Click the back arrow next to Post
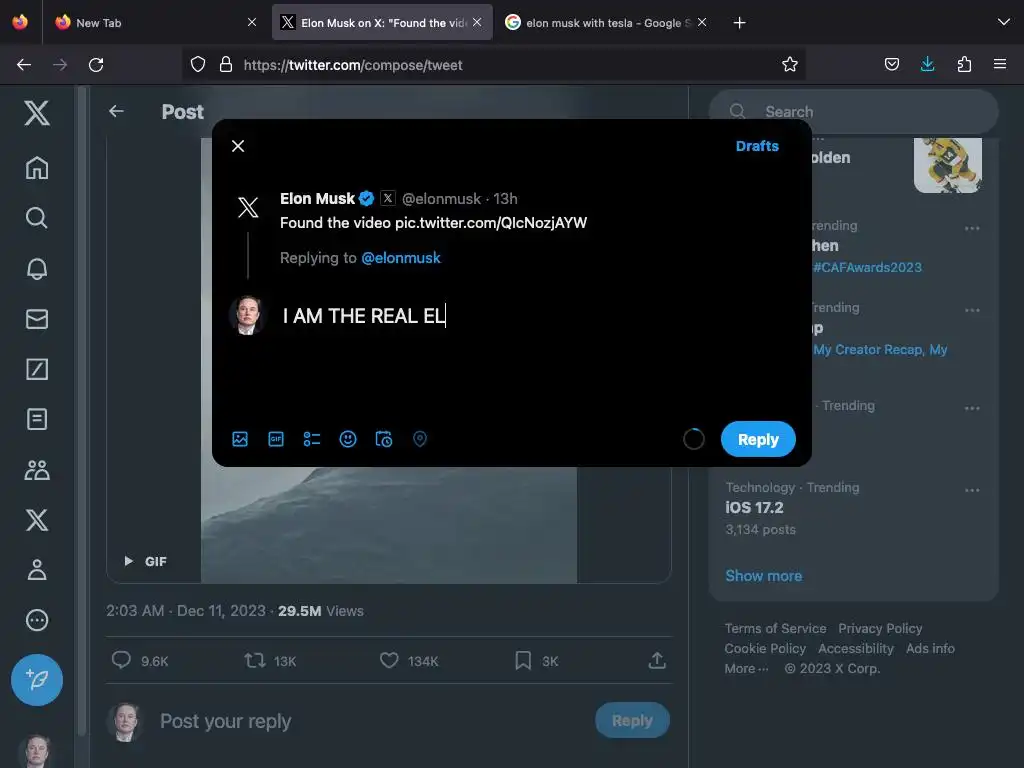This screenshot has height=768, width=1024. pyautogui.click(x=116, y=112)
